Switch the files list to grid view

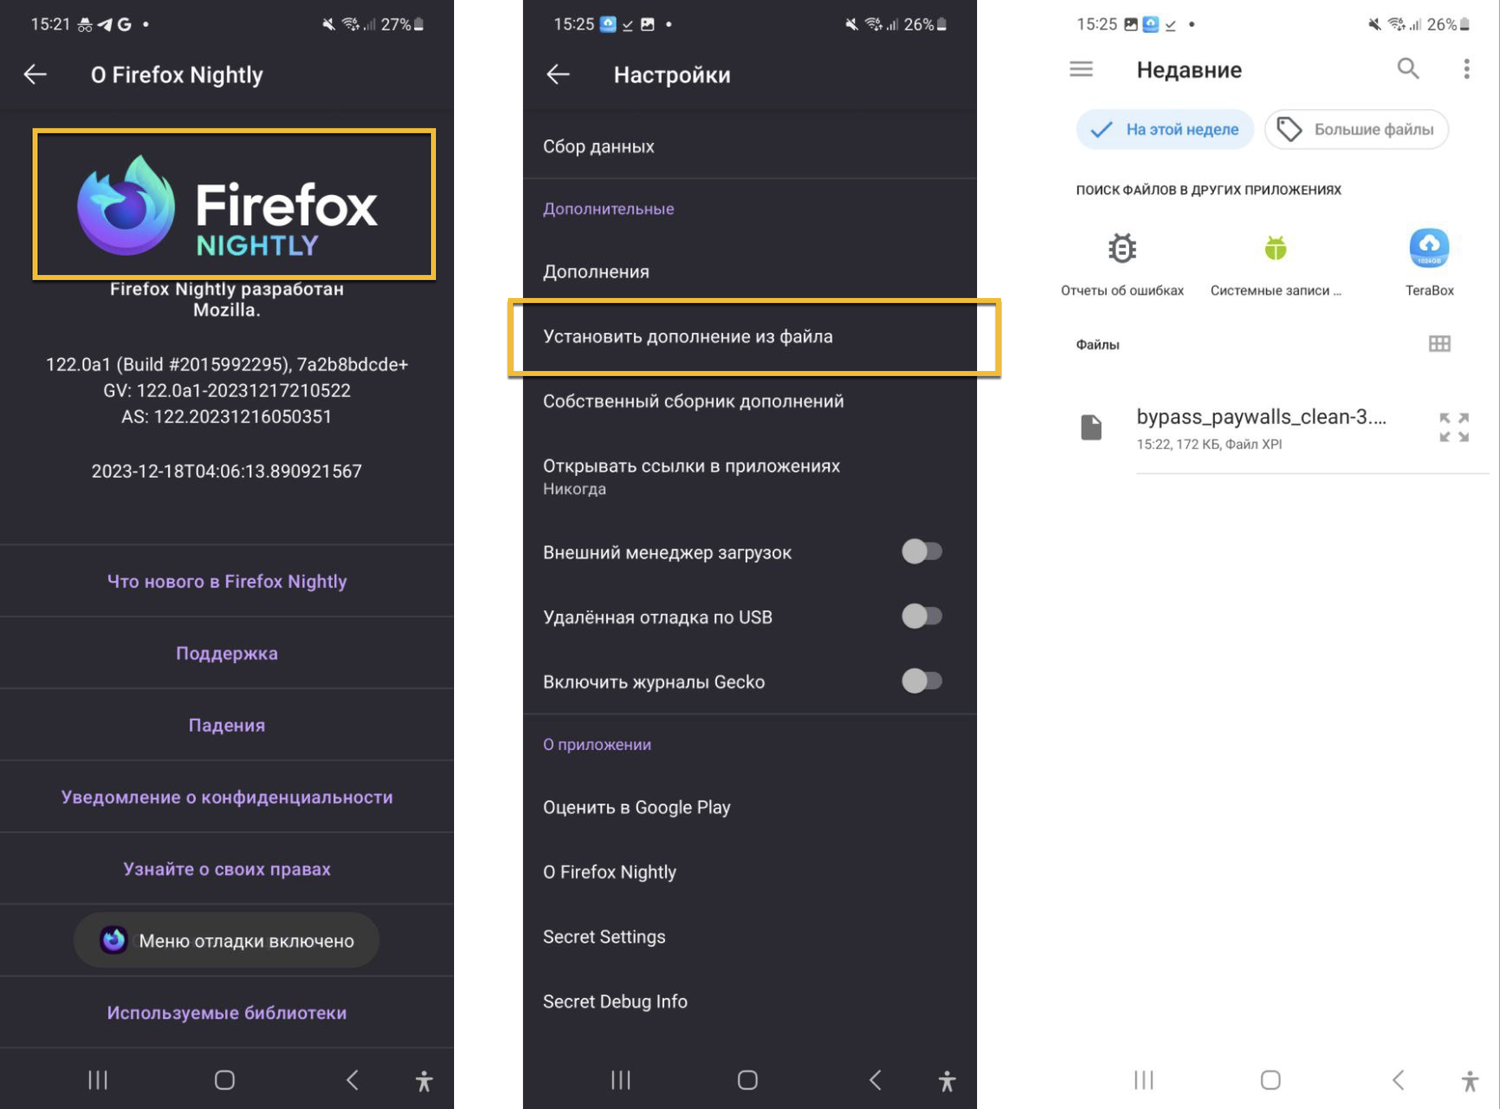click(1439, 344)
